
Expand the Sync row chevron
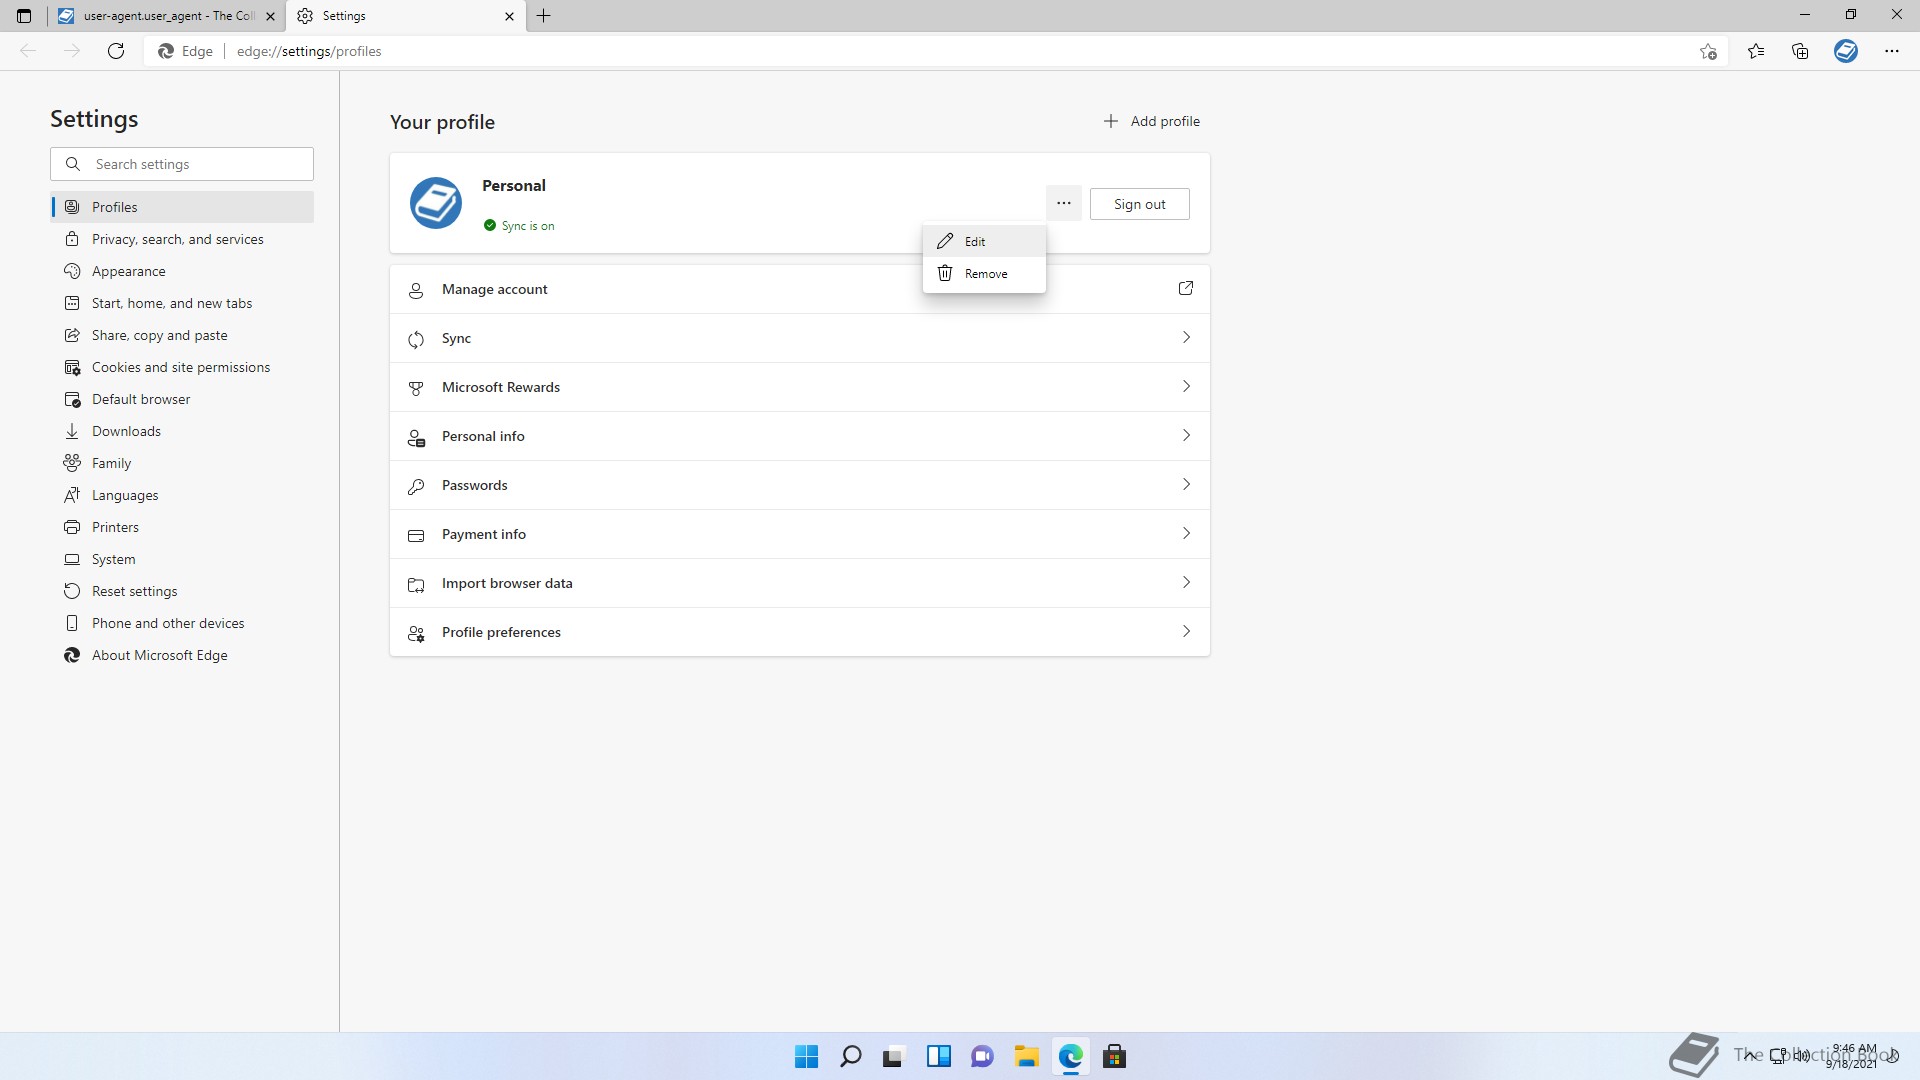pos(1186,337)
